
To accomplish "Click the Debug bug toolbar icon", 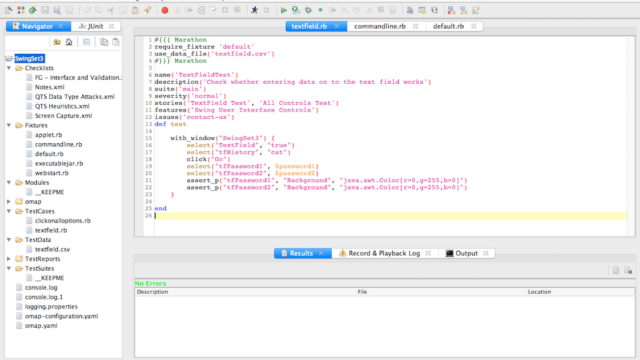I will [x=308, y=10].
